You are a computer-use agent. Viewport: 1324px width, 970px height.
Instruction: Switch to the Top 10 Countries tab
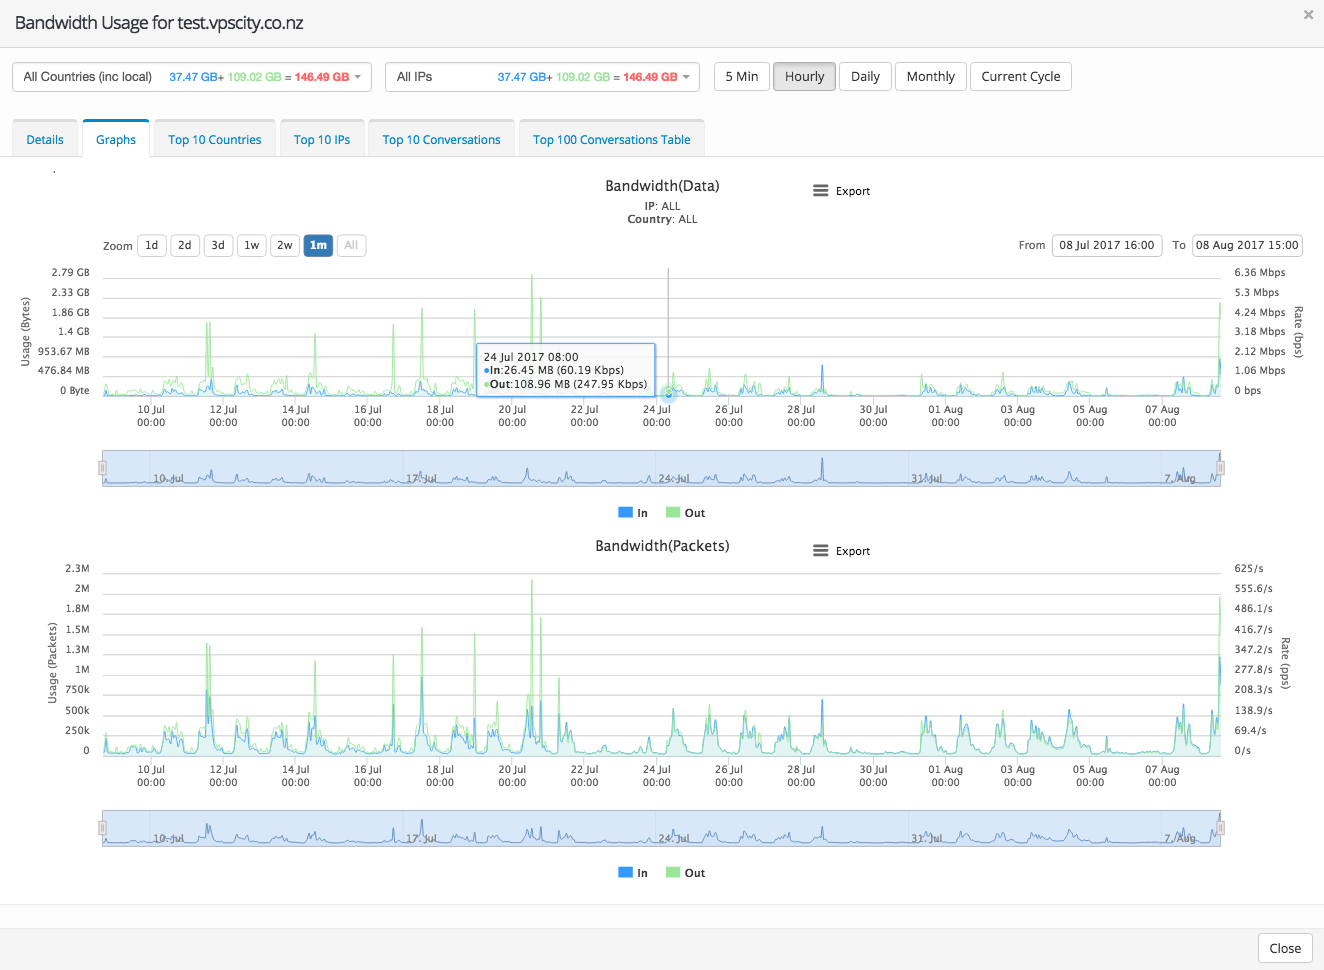[215, 140]
